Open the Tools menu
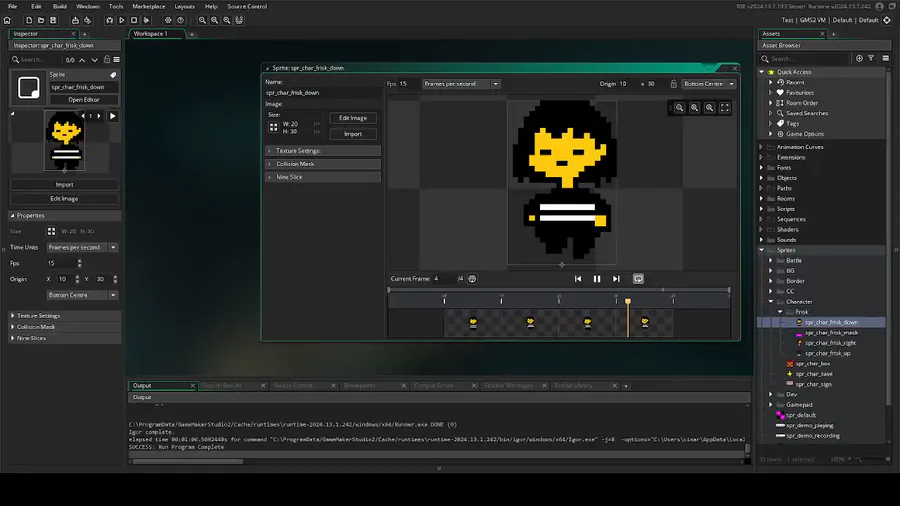The image size is (900, 506). point(116,6)
